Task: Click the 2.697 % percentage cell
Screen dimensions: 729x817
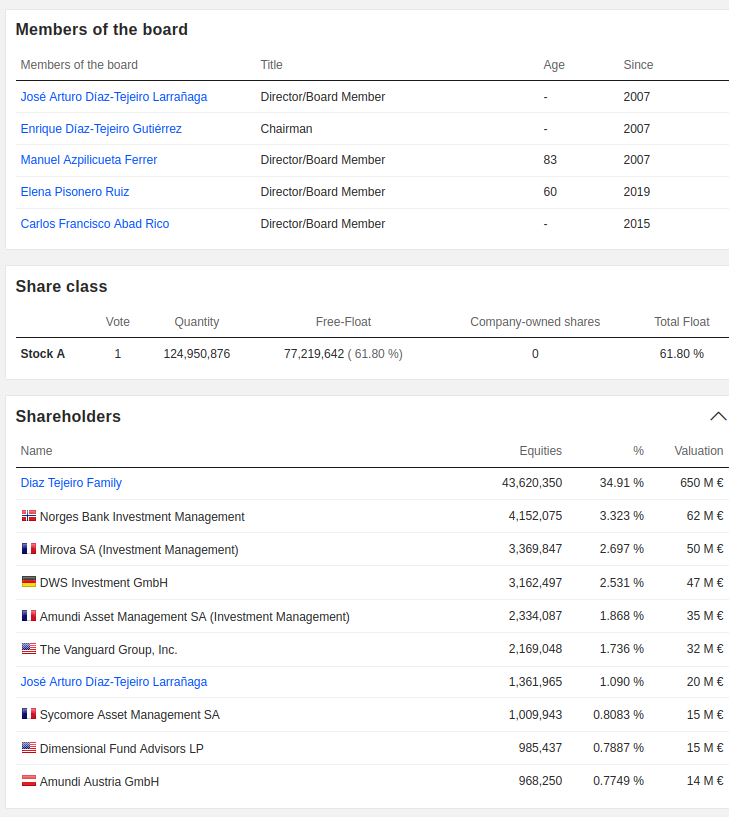Action: [x=622, y=549]
